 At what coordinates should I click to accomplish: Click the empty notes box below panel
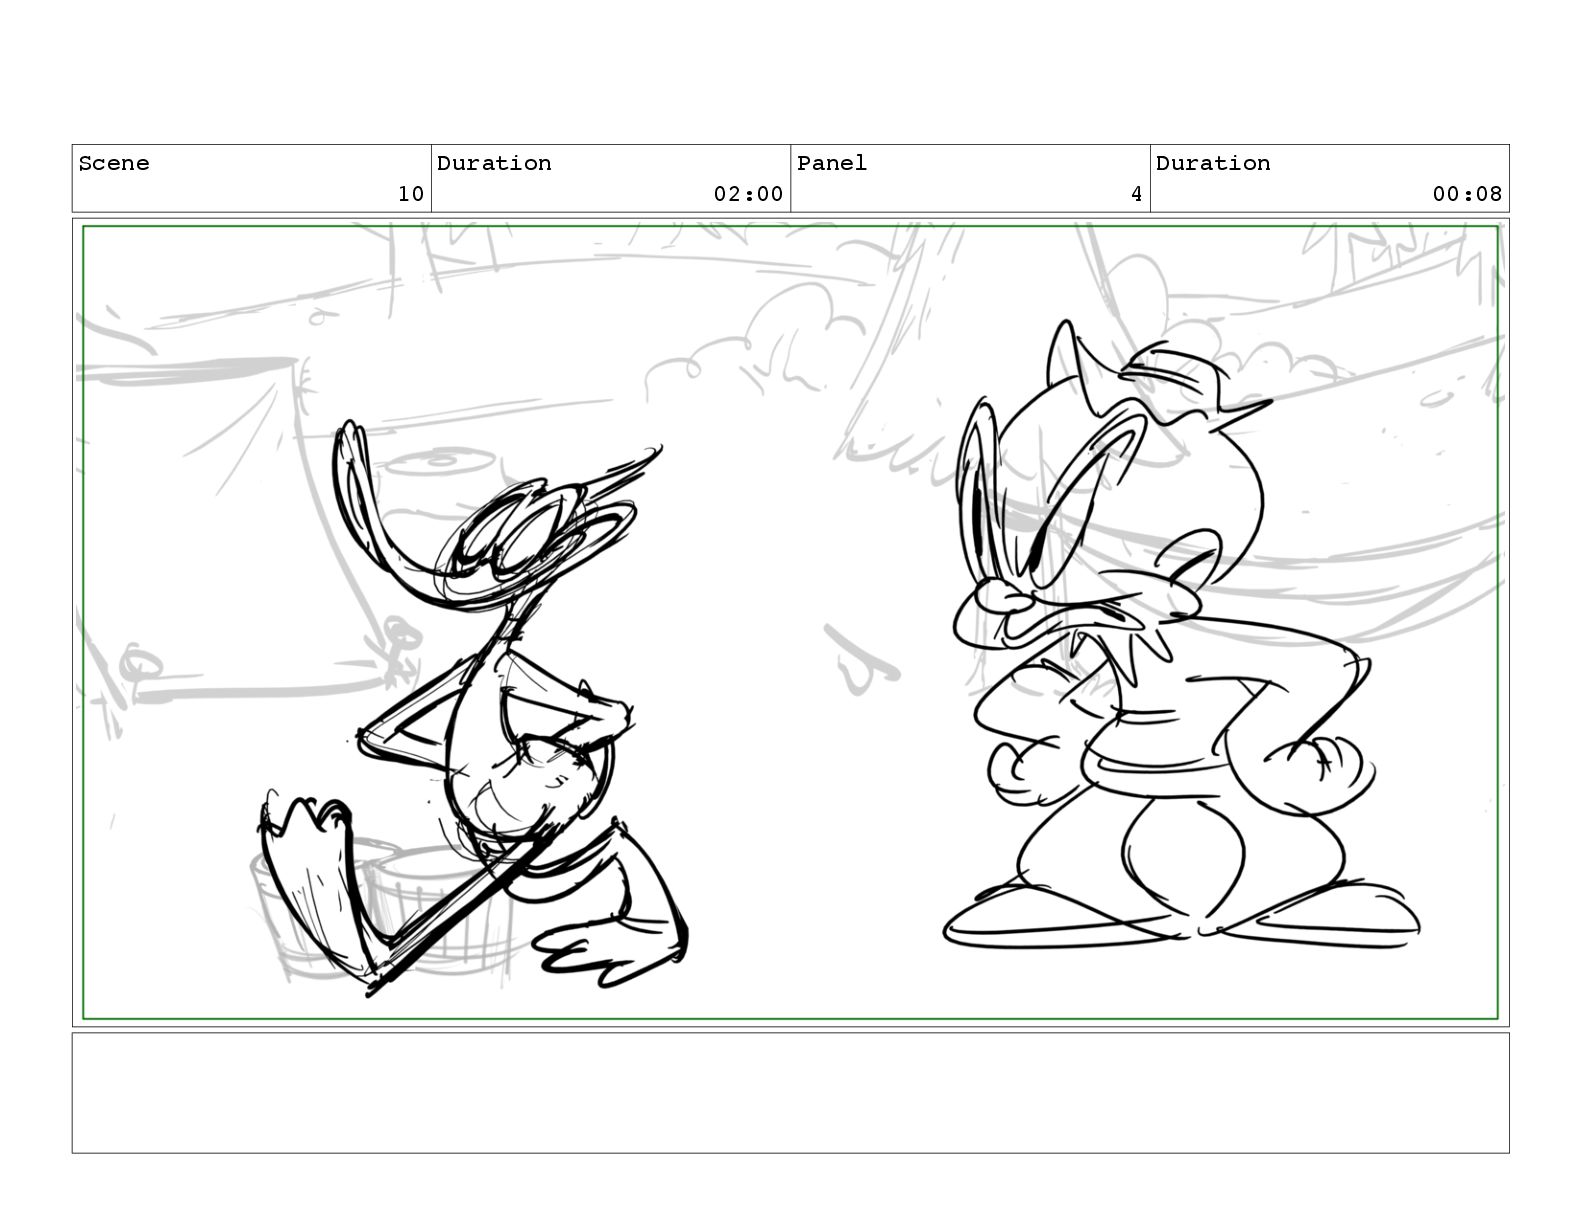(x=790, y=1093)
